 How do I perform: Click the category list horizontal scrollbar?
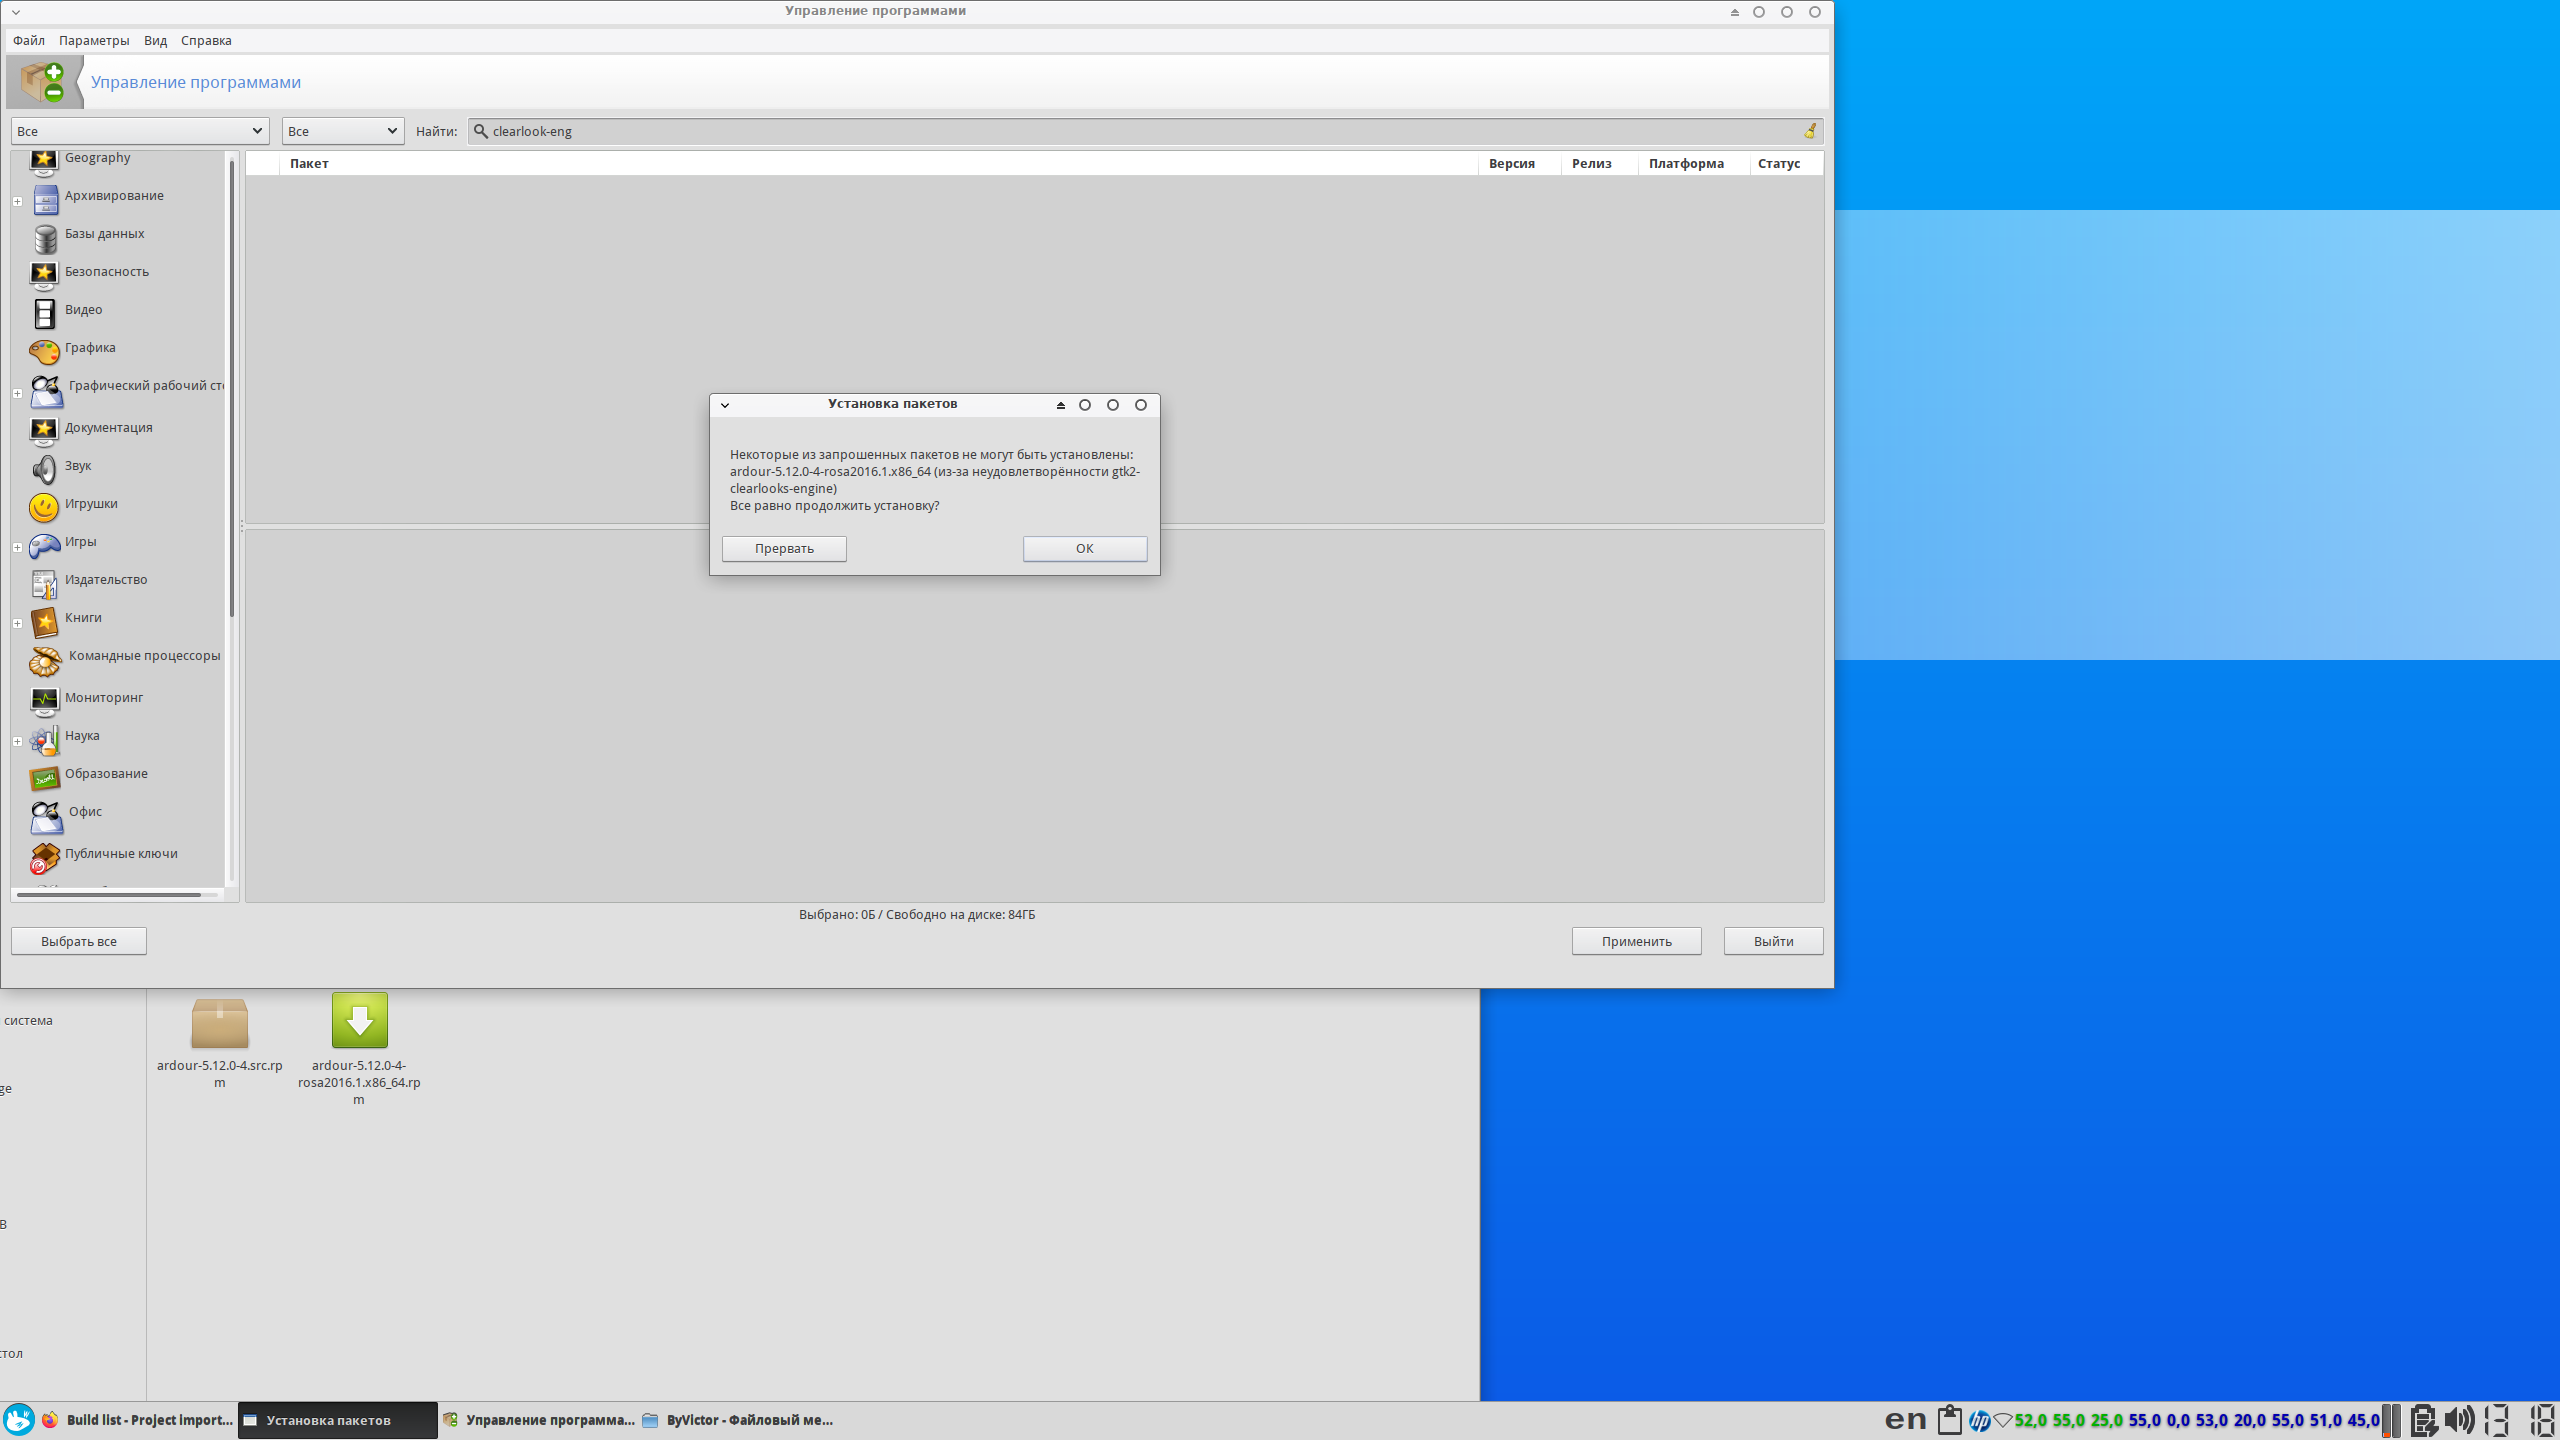tap(110, 894)
